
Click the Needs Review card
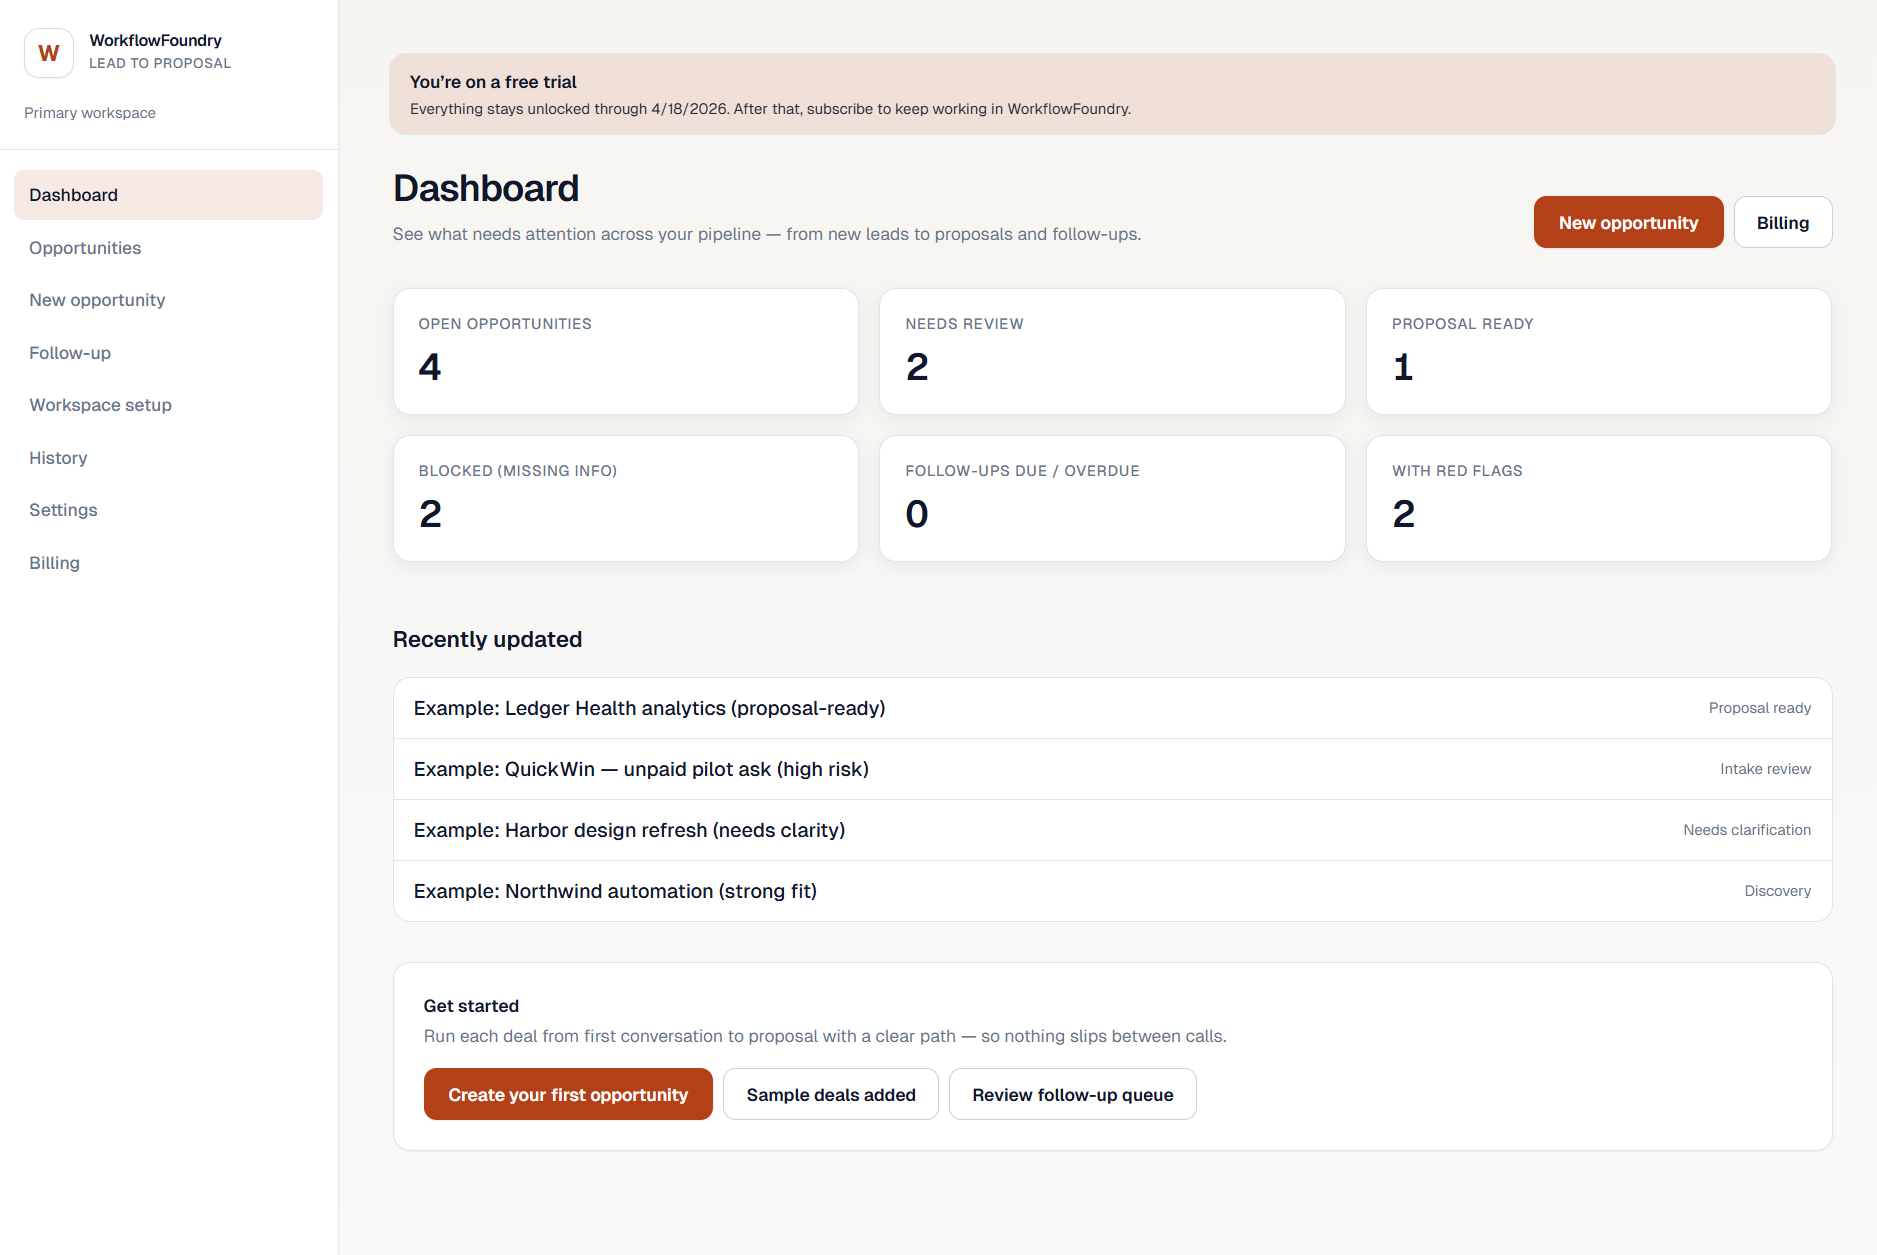coord(1111,351)
